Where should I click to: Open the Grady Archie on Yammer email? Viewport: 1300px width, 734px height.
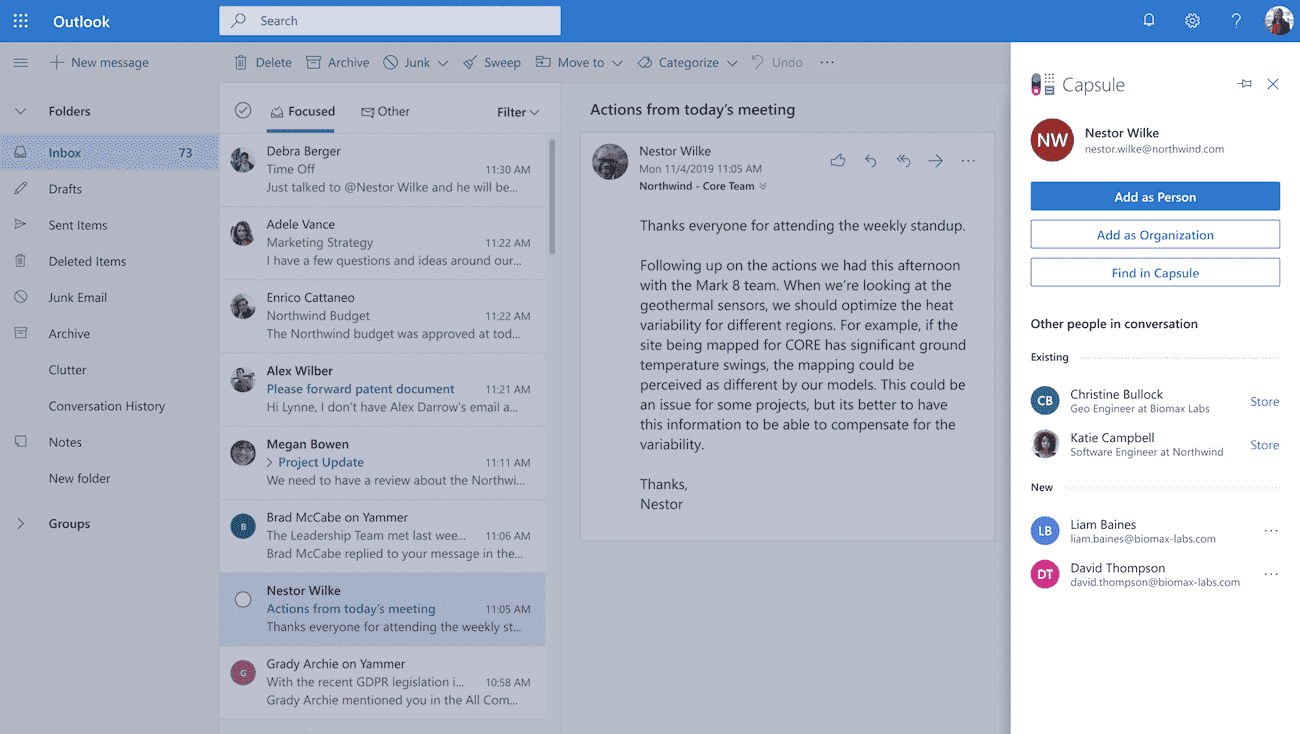click(x=383, y=682)
